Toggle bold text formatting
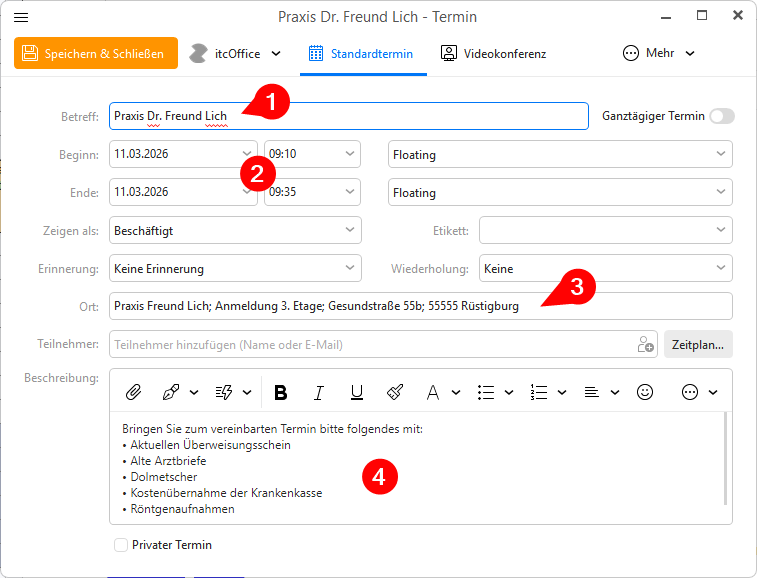The width and height of the screenshot is (757, 578). (x=280, y=393)
